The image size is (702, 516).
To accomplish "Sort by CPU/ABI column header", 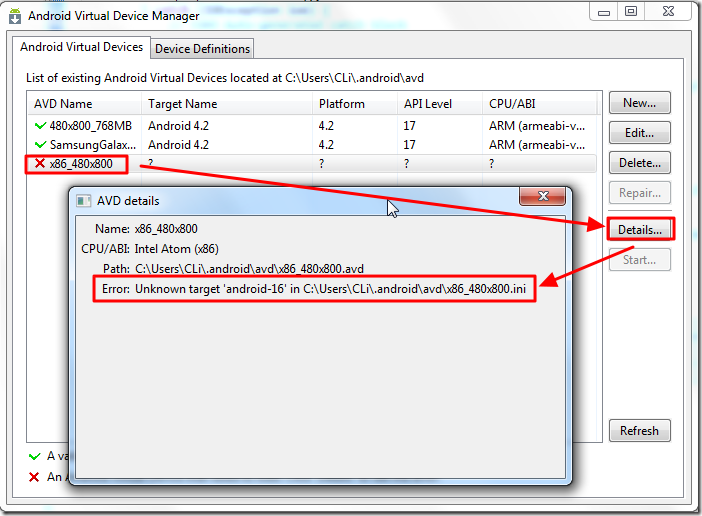I will coord(539,104).
